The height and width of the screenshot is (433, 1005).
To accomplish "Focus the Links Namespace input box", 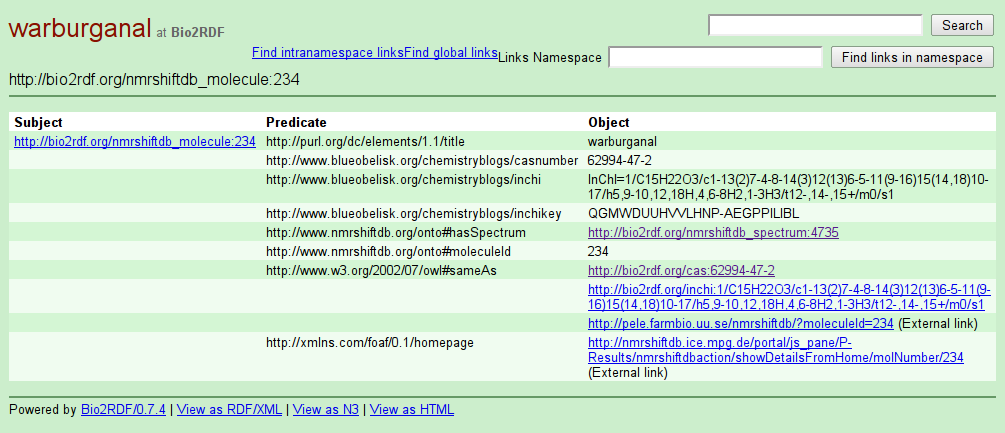I will click(715, 58).
